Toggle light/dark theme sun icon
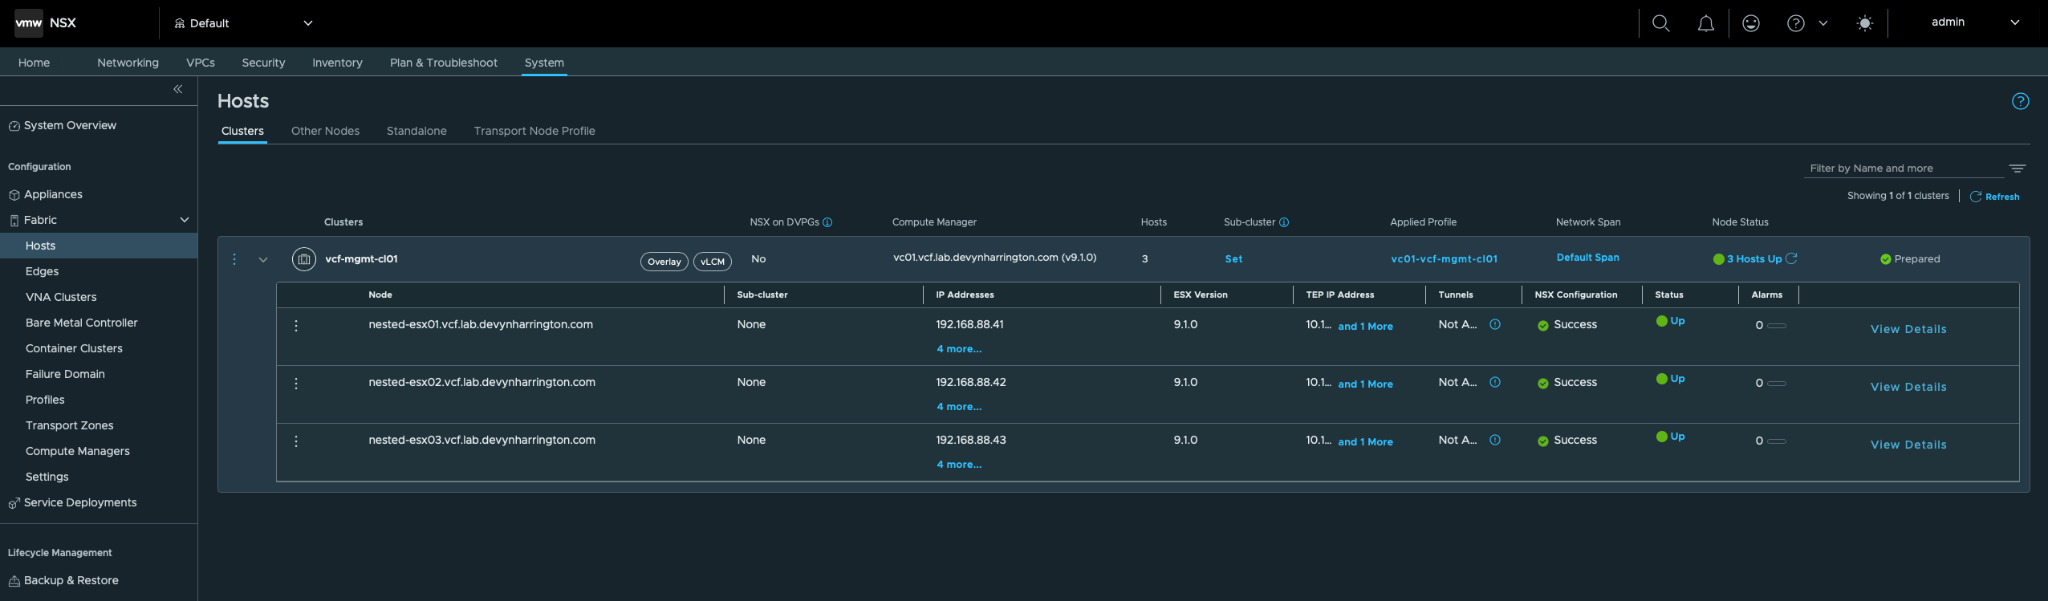The height and width of the screenshot is (601, 2048). 1865,23
